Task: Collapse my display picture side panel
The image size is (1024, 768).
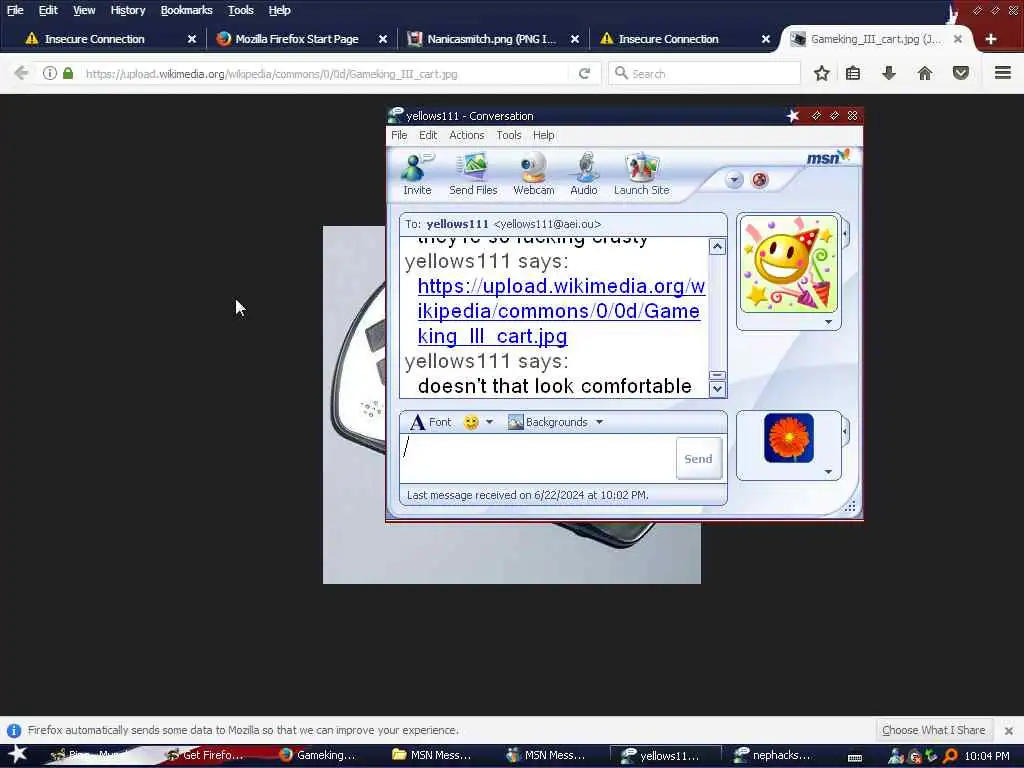Action: 846,432
